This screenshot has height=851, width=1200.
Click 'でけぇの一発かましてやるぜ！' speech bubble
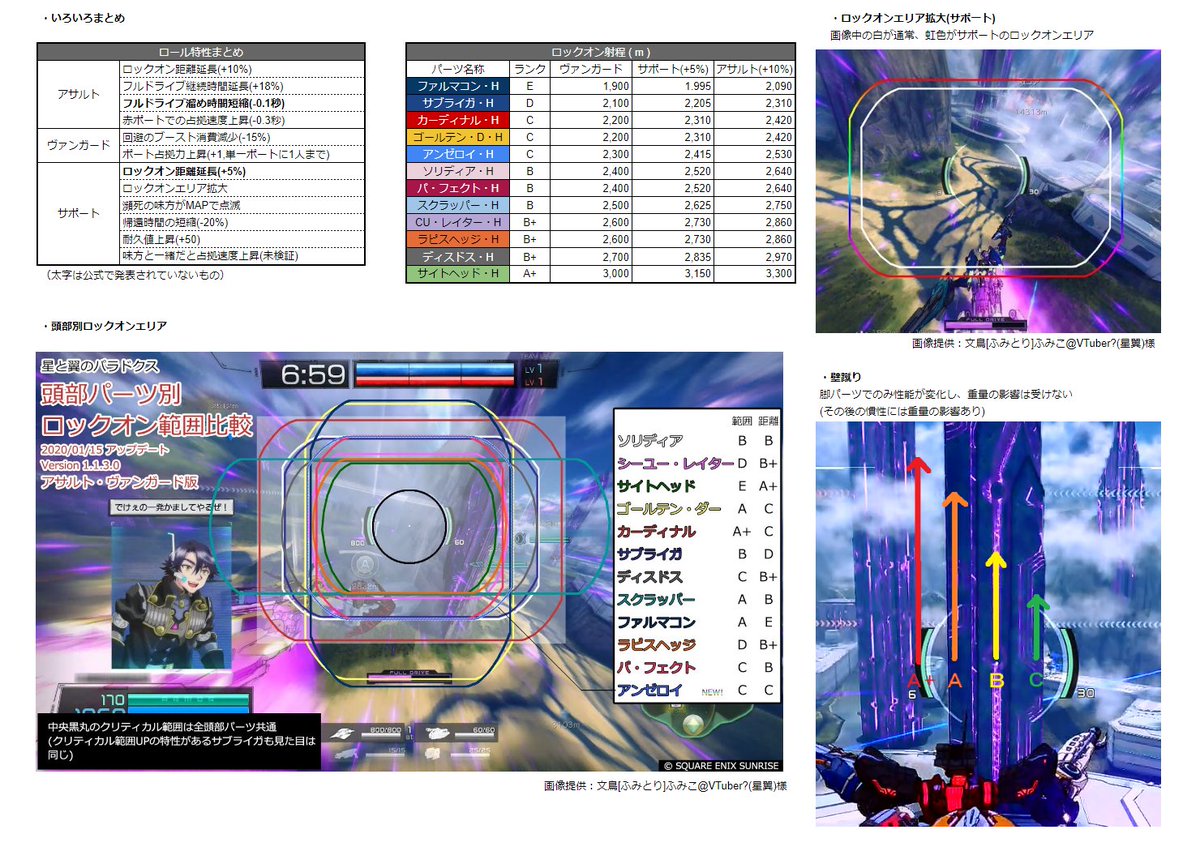coord(173,507)
